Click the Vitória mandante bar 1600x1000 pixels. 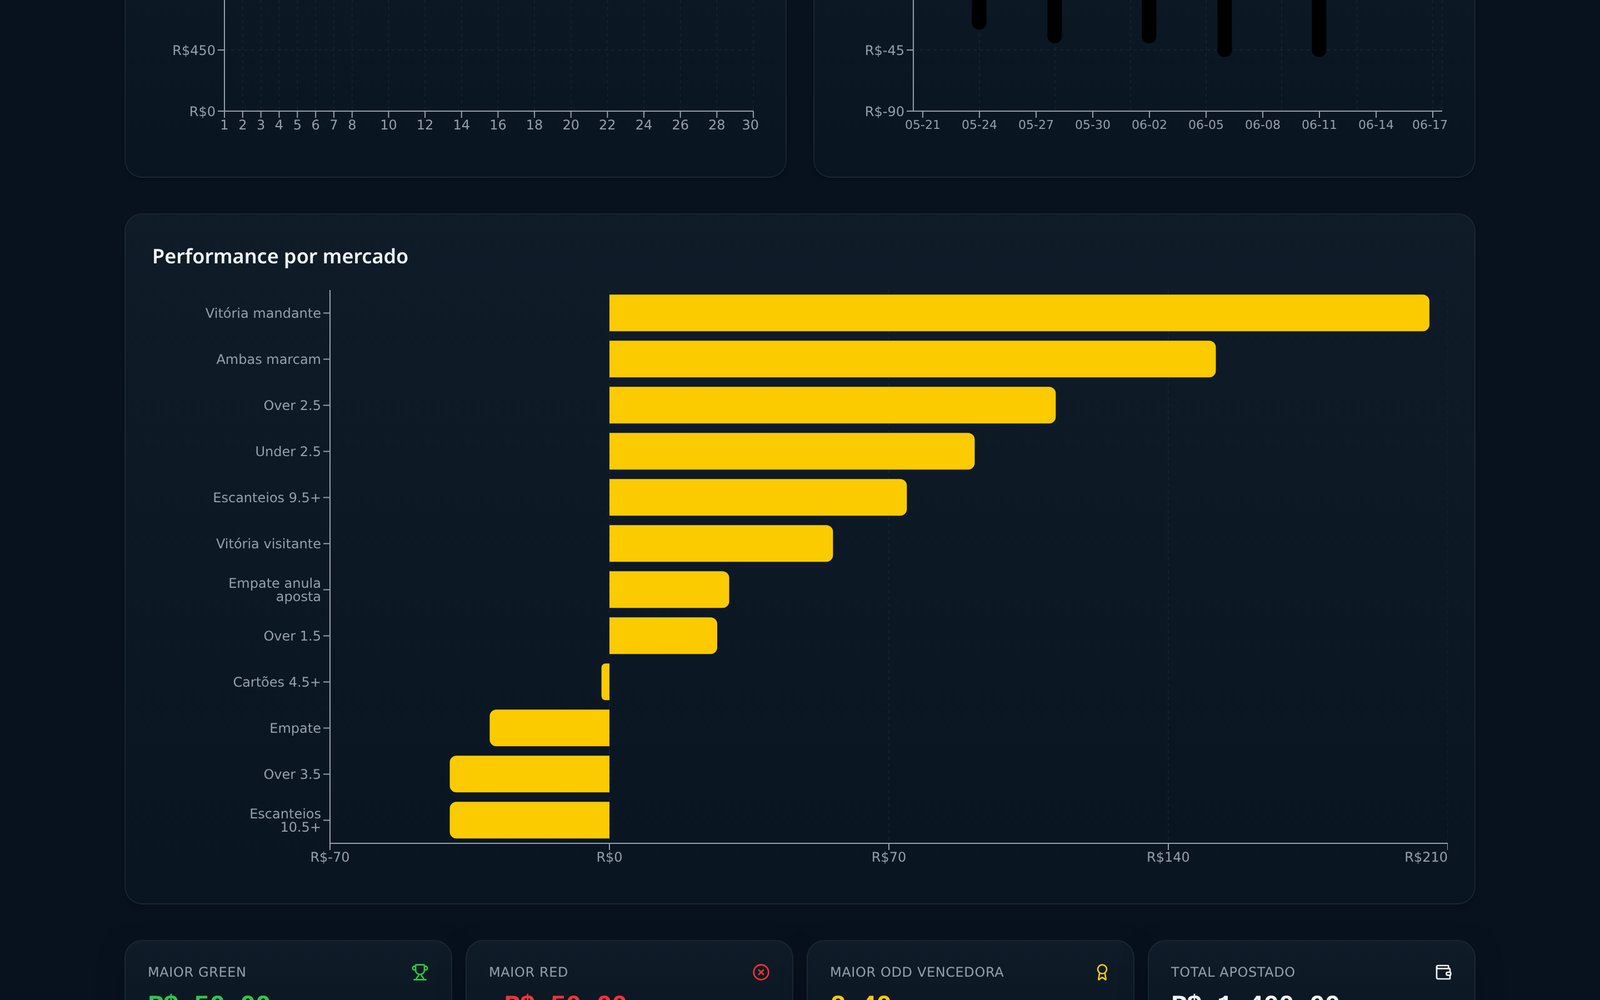click(1019, 313)
